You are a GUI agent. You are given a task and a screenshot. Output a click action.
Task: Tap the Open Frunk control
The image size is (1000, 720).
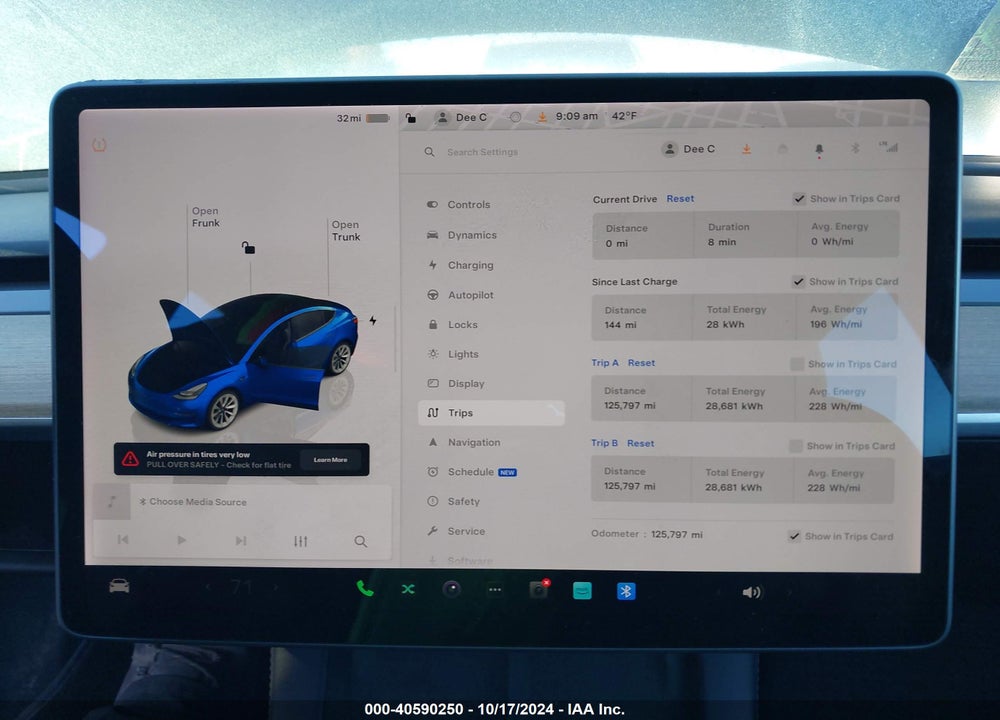pyautogui.click(x=205, y=217)
